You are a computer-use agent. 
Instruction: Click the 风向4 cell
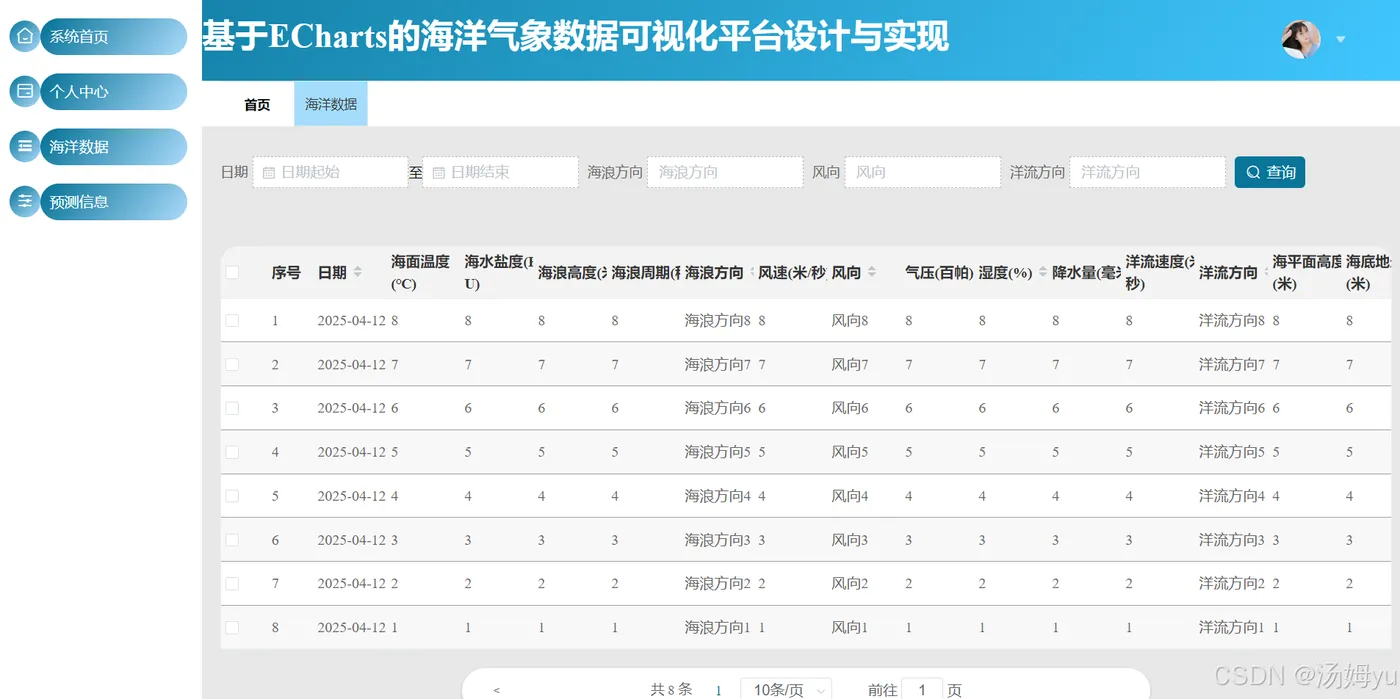coord(850,497)
